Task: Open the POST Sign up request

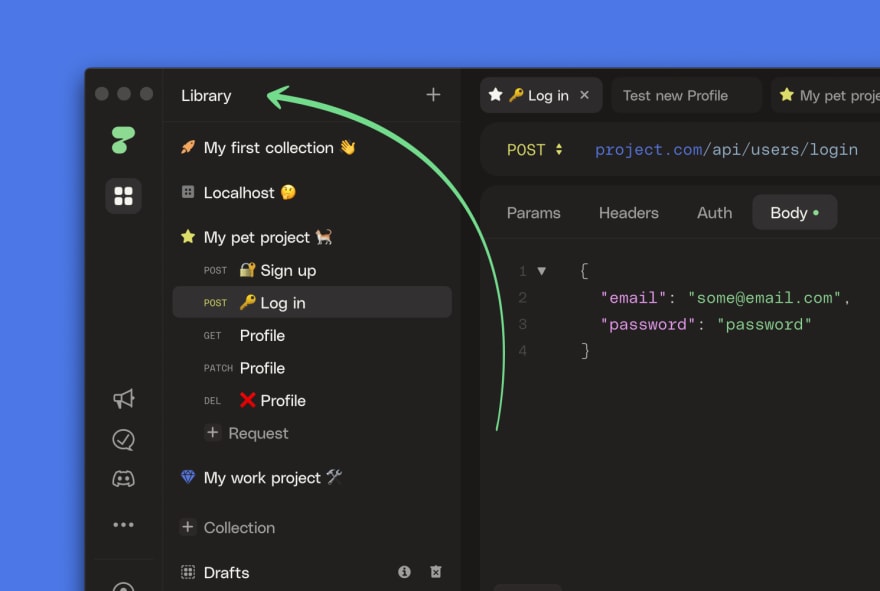Action: 312,271
